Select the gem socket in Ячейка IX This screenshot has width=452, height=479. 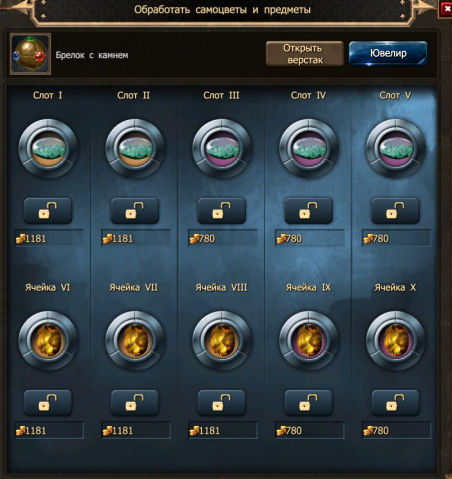click(308, 341)
